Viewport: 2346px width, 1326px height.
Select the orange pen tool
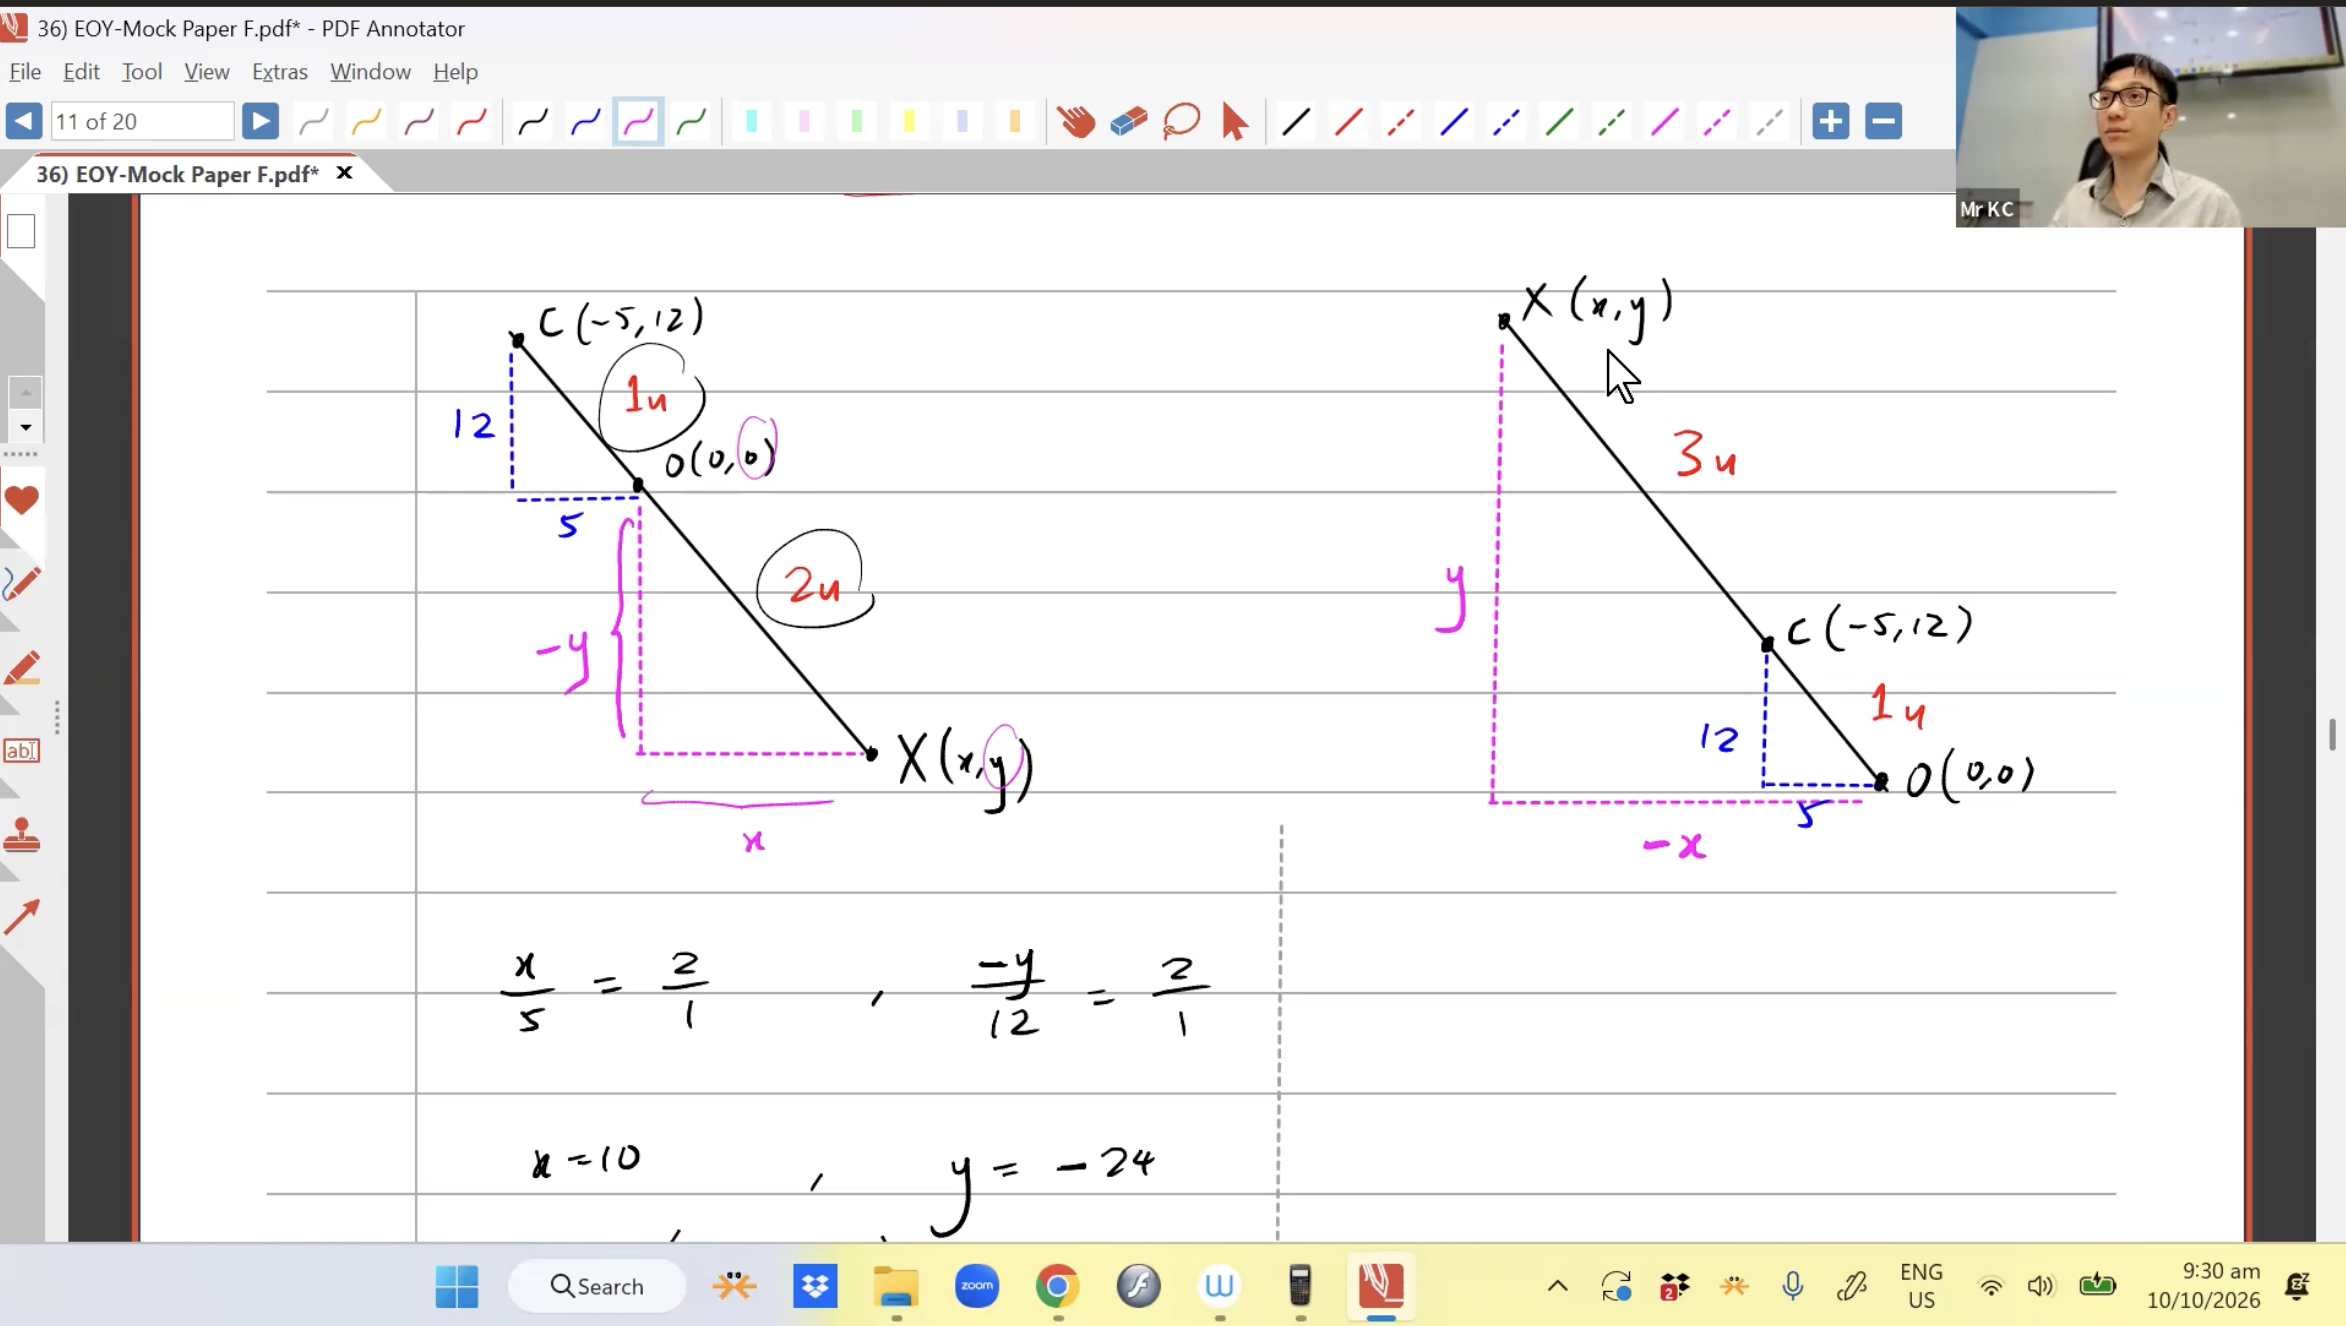366,122
